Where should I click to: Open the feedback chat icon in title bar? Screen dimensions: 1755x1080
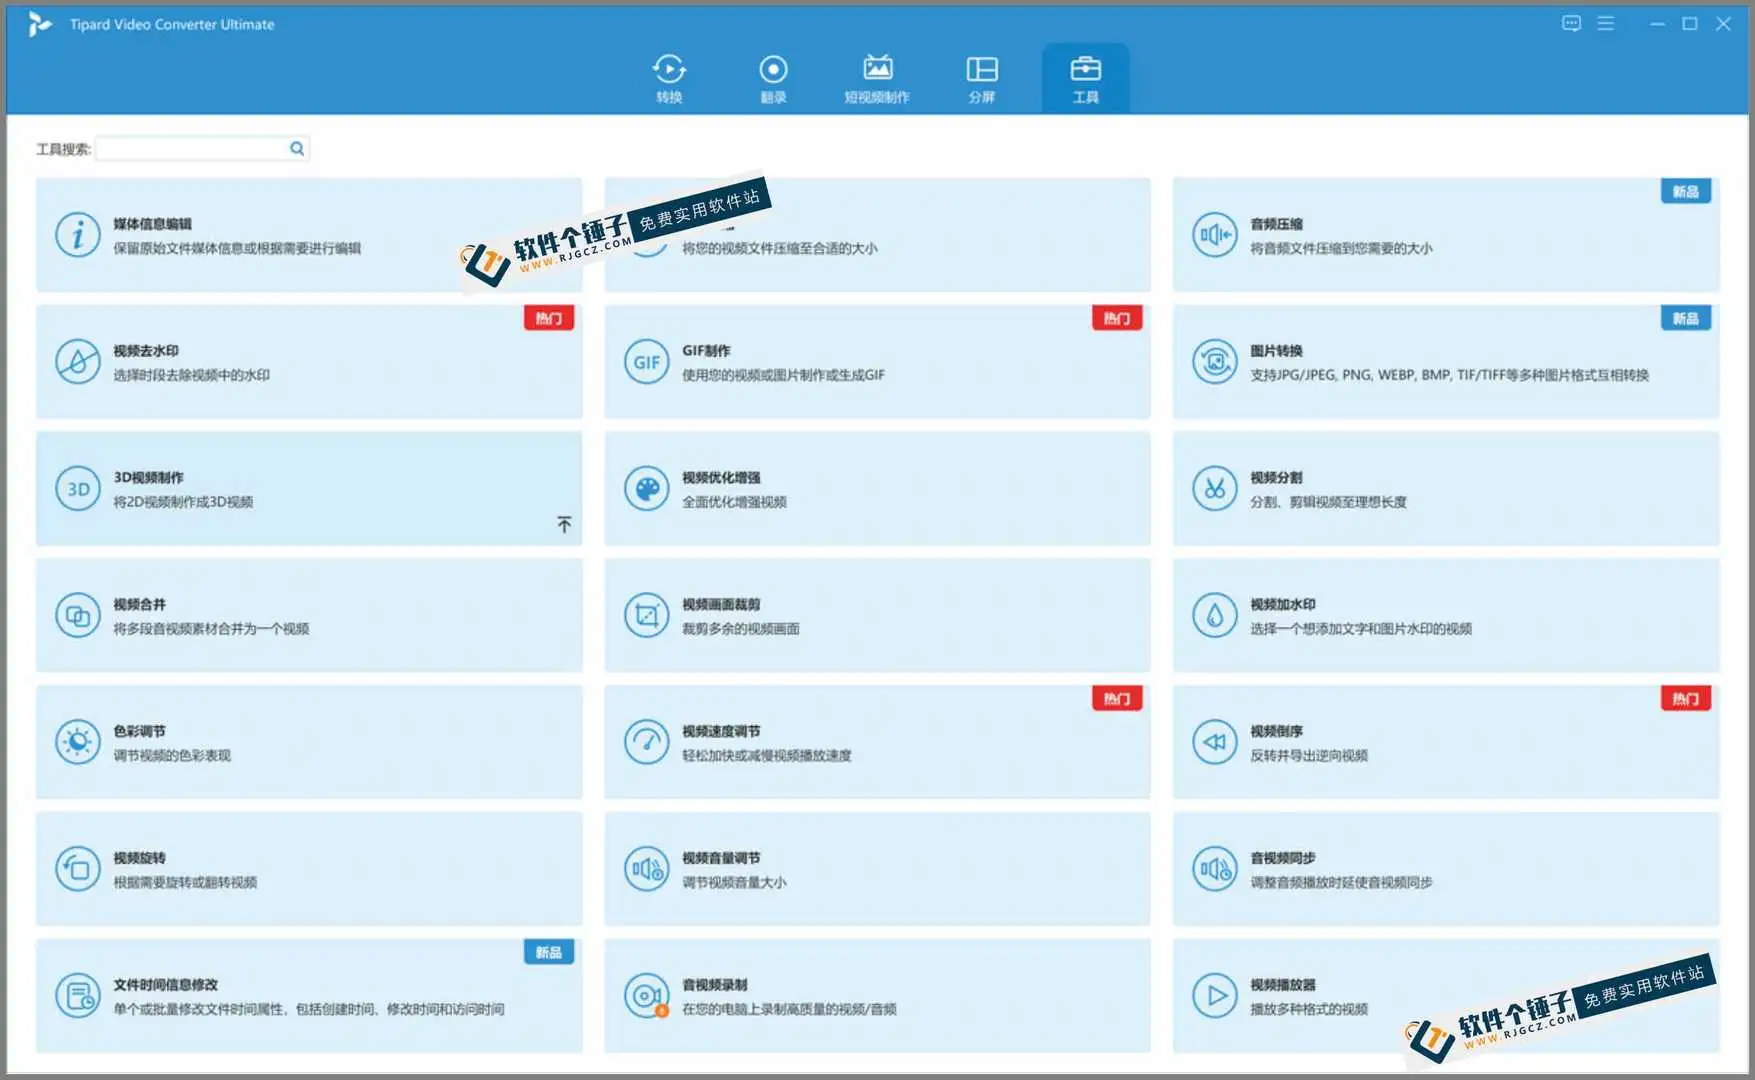[1571, 23]
